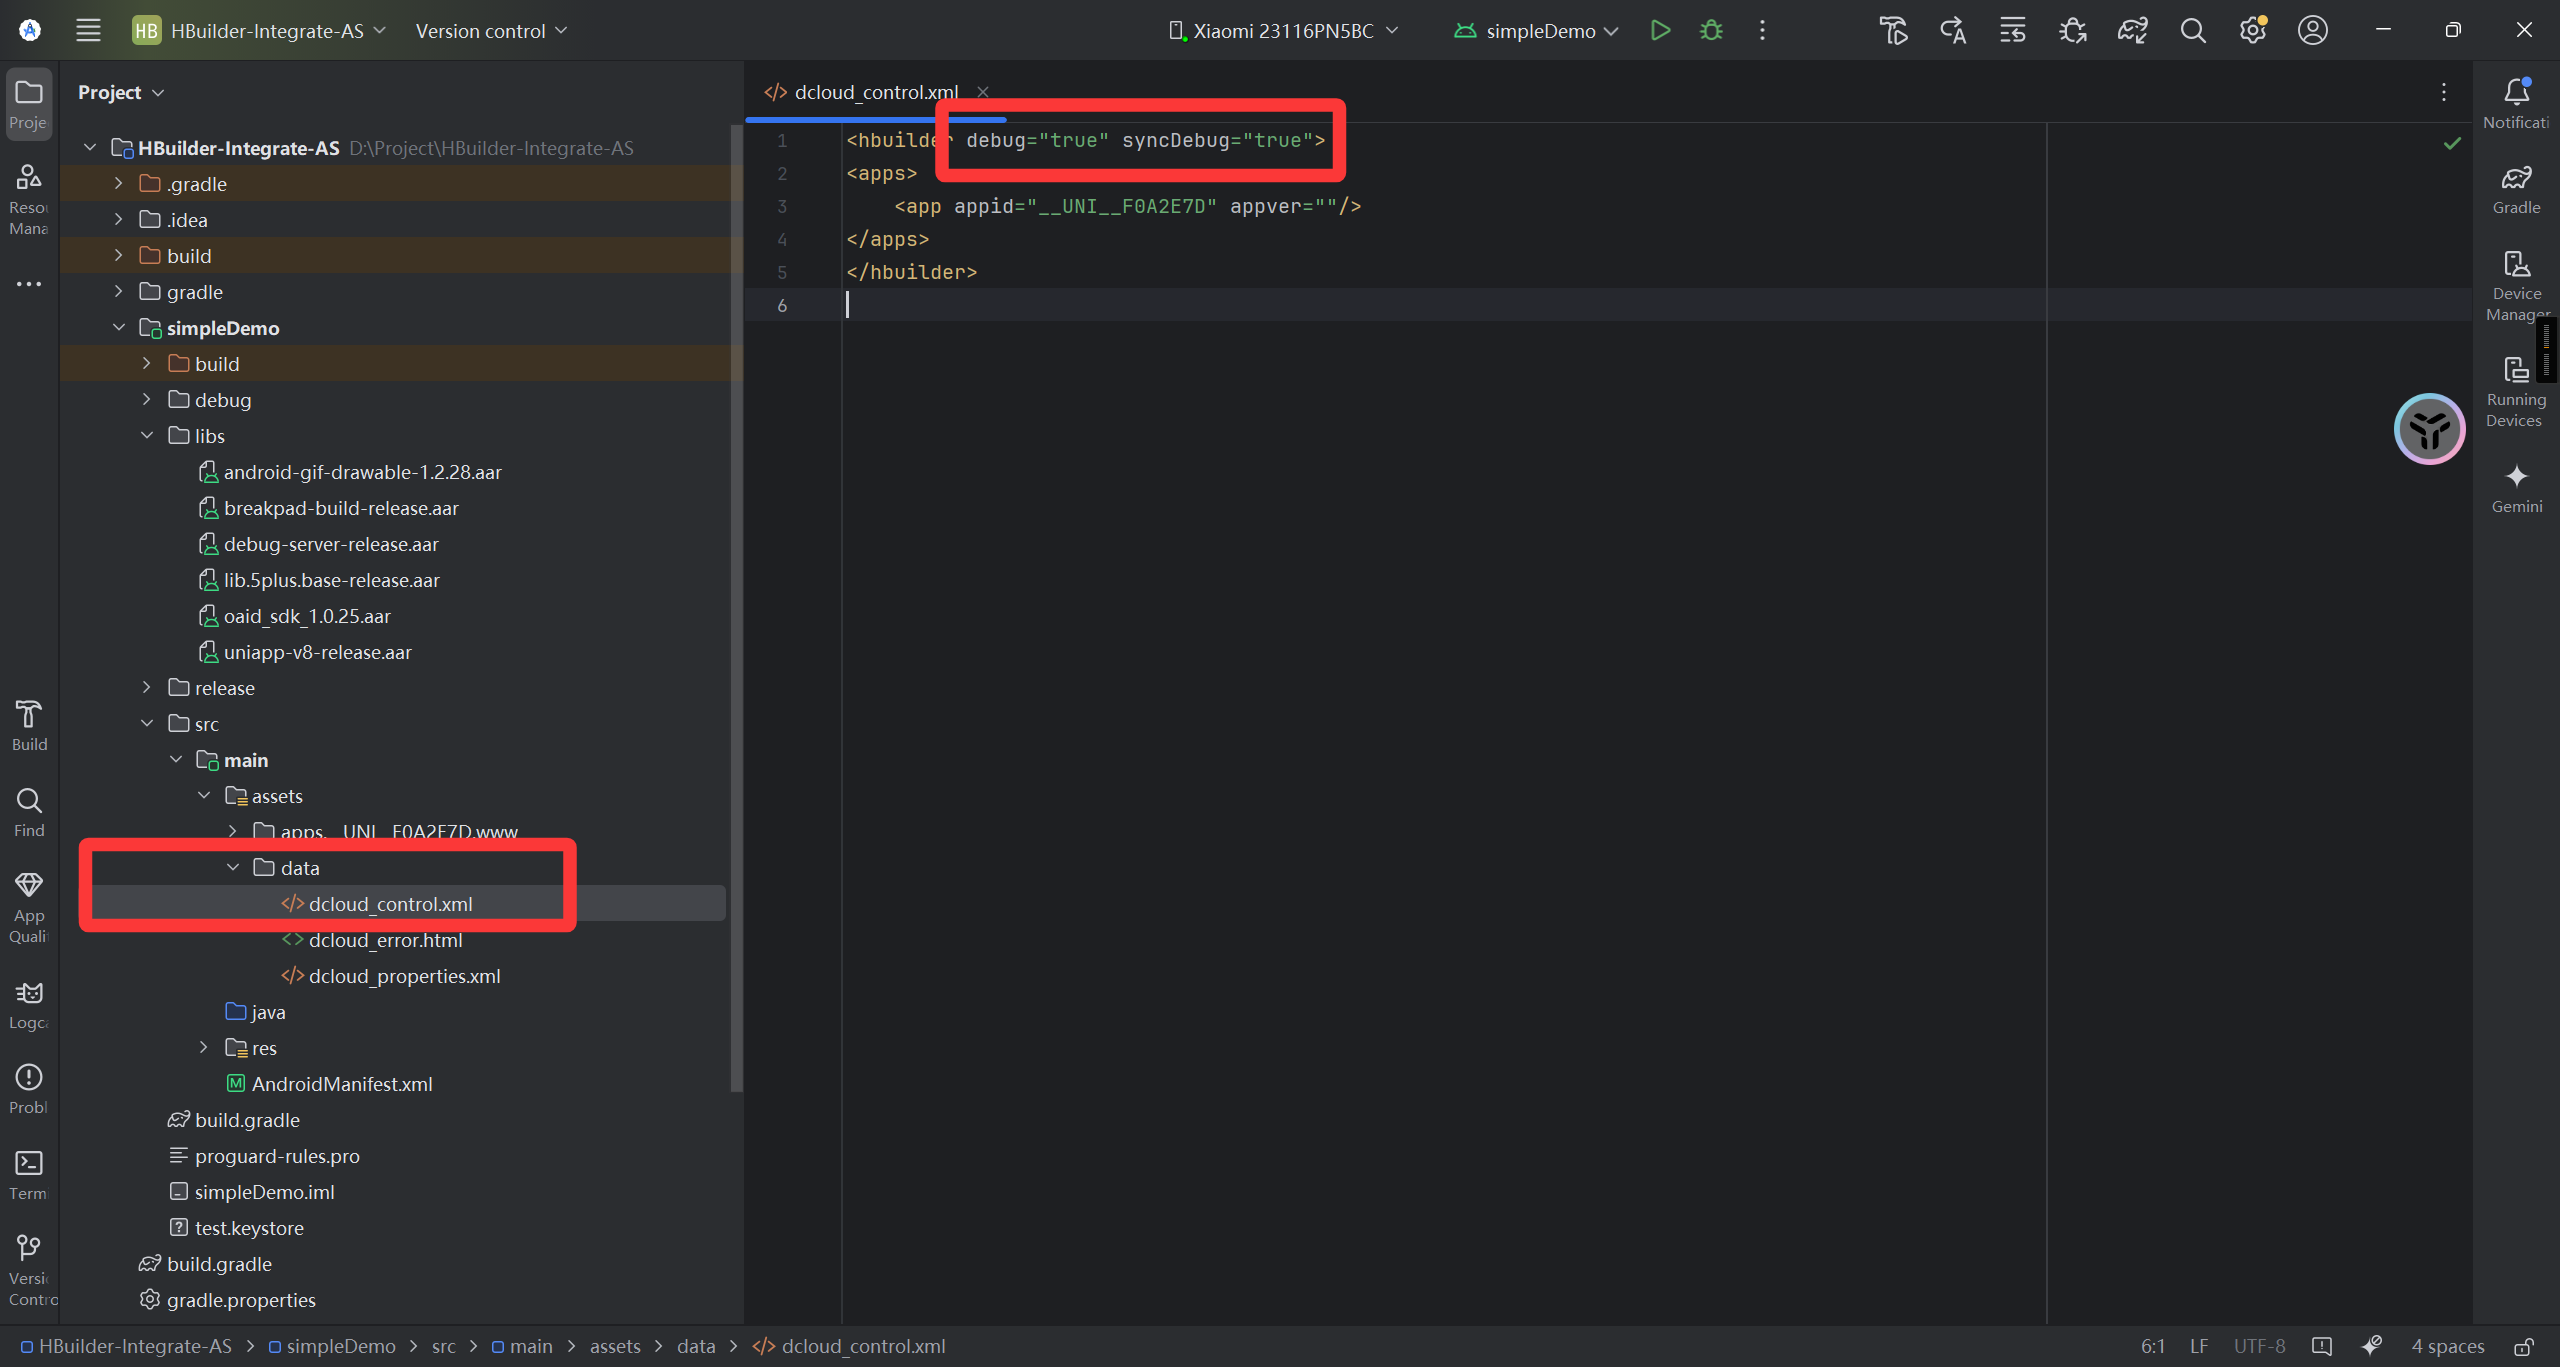Open Notifications panel bell icon
This screenshot has width=2560, height=1367.
click(x=2516, y=103)
